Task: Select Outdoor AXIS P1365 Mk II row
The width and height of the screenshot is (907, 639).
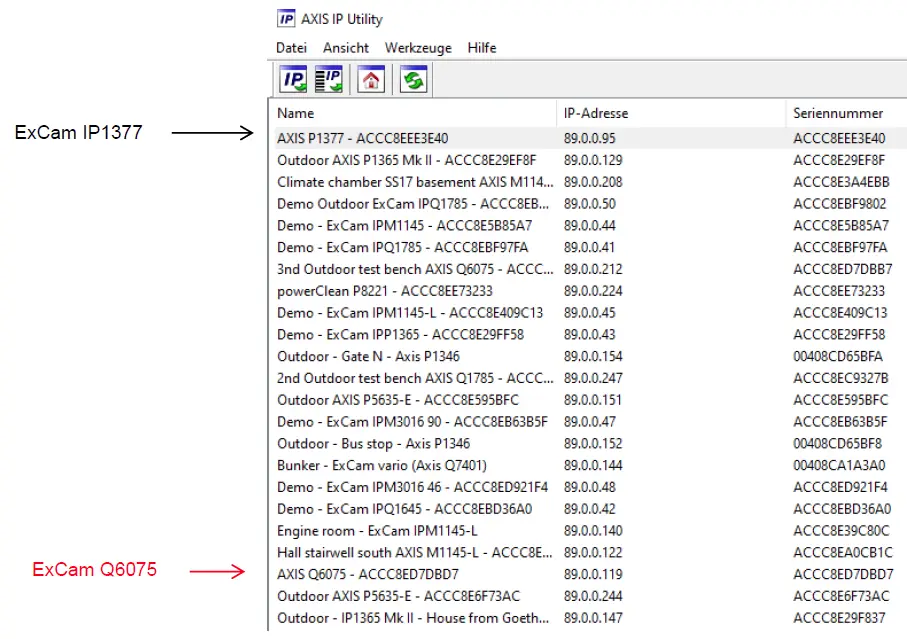Action: click(x=589, y=160)
